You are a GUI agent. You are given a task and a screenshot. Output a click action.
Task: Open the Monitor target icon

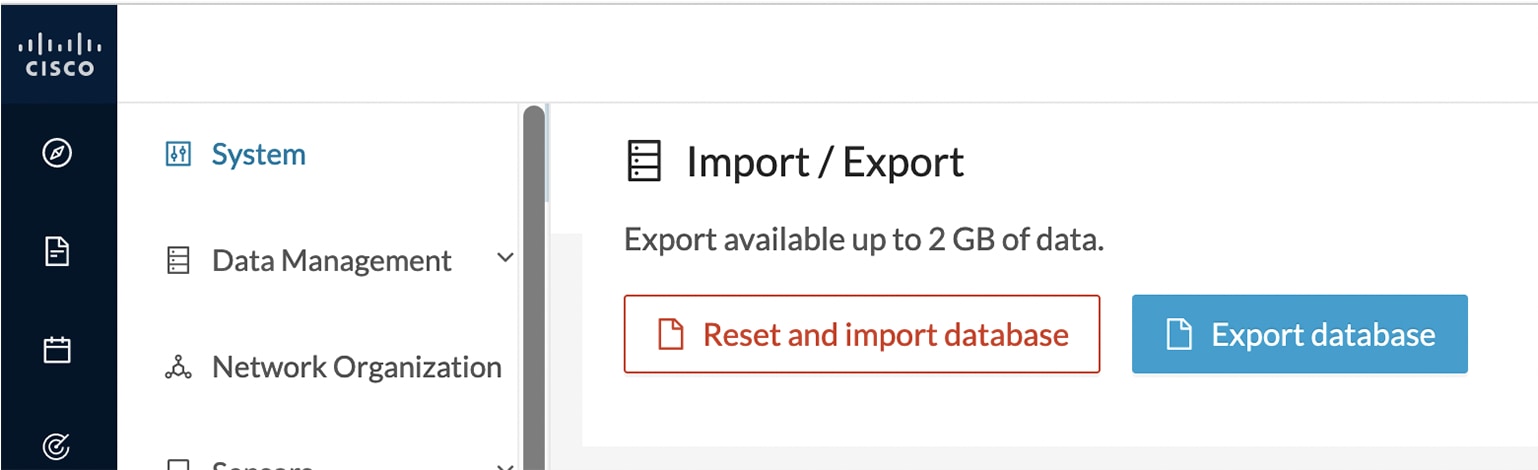58,446
